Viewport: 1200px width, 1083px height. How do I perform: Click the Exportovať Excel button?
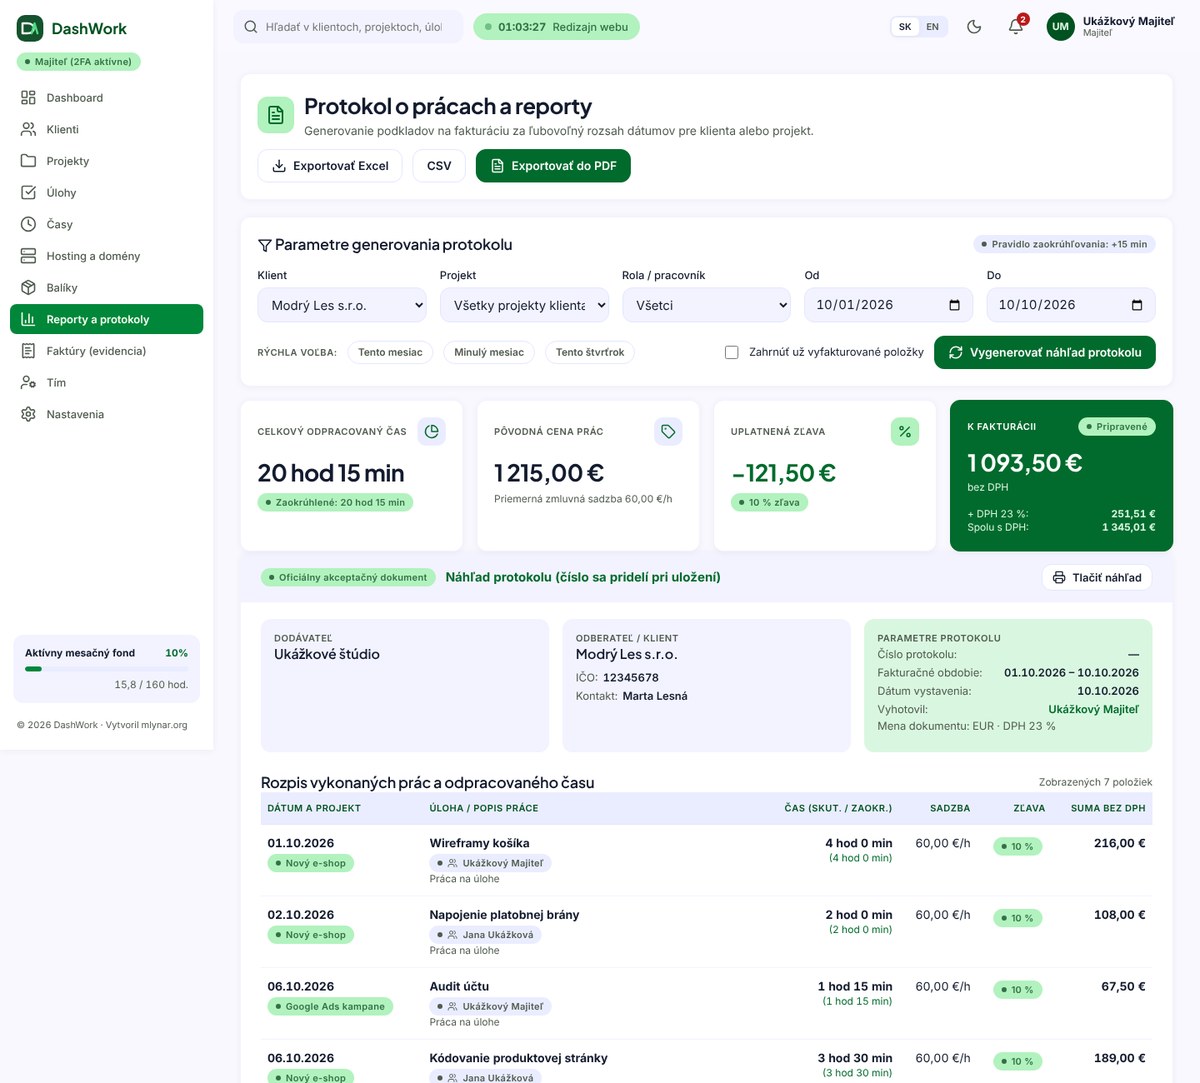pos(330,166)
